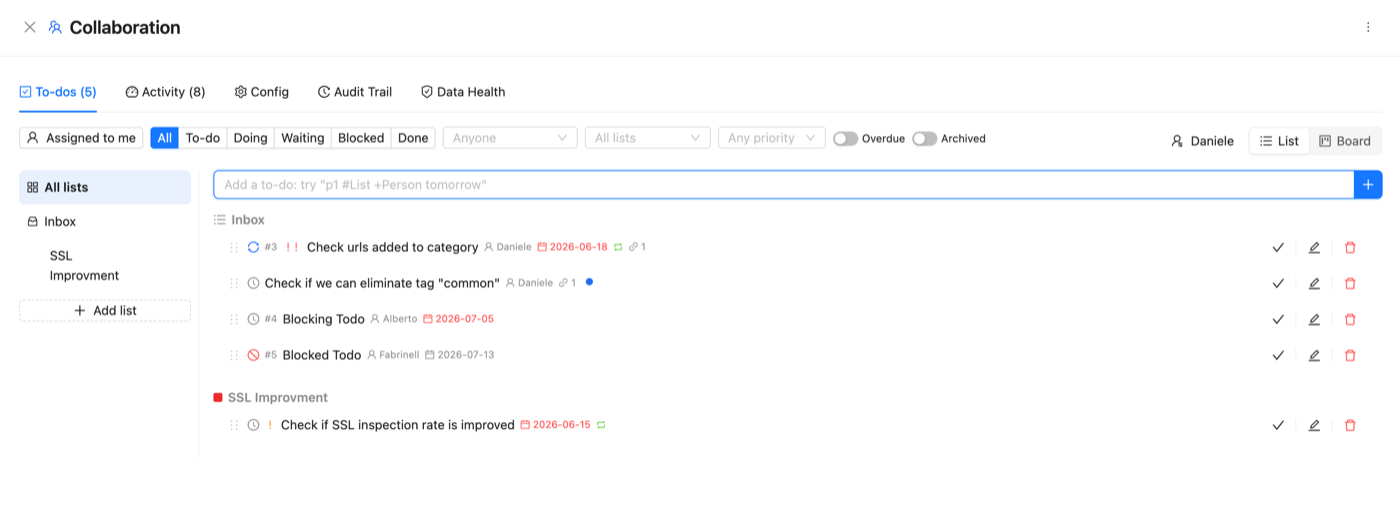Toggle the Archived switch
Viewport: 1400px width, 513px height.
pyautogui.click(x=924, y=139)
